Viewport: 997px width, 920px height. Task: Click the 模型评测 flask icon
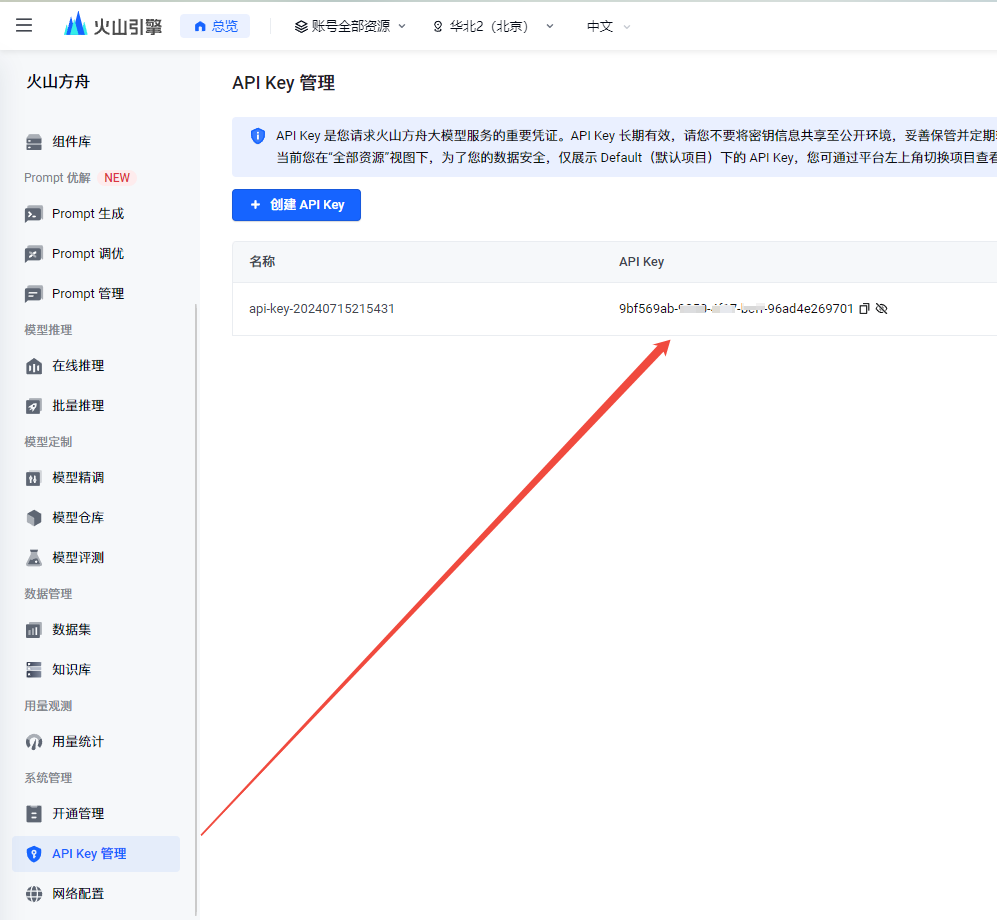pos(34,558)
